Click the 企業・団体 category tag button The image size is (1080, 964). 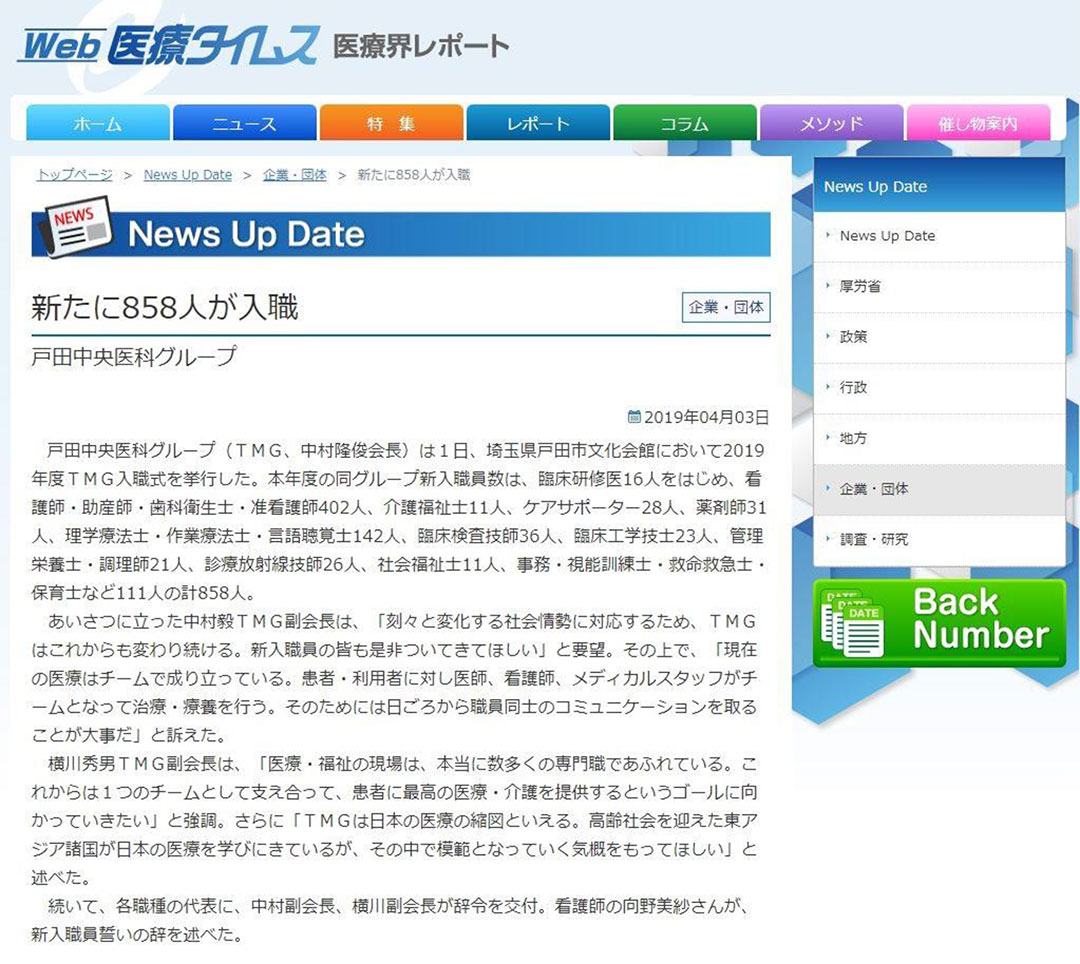pos(726,307)
